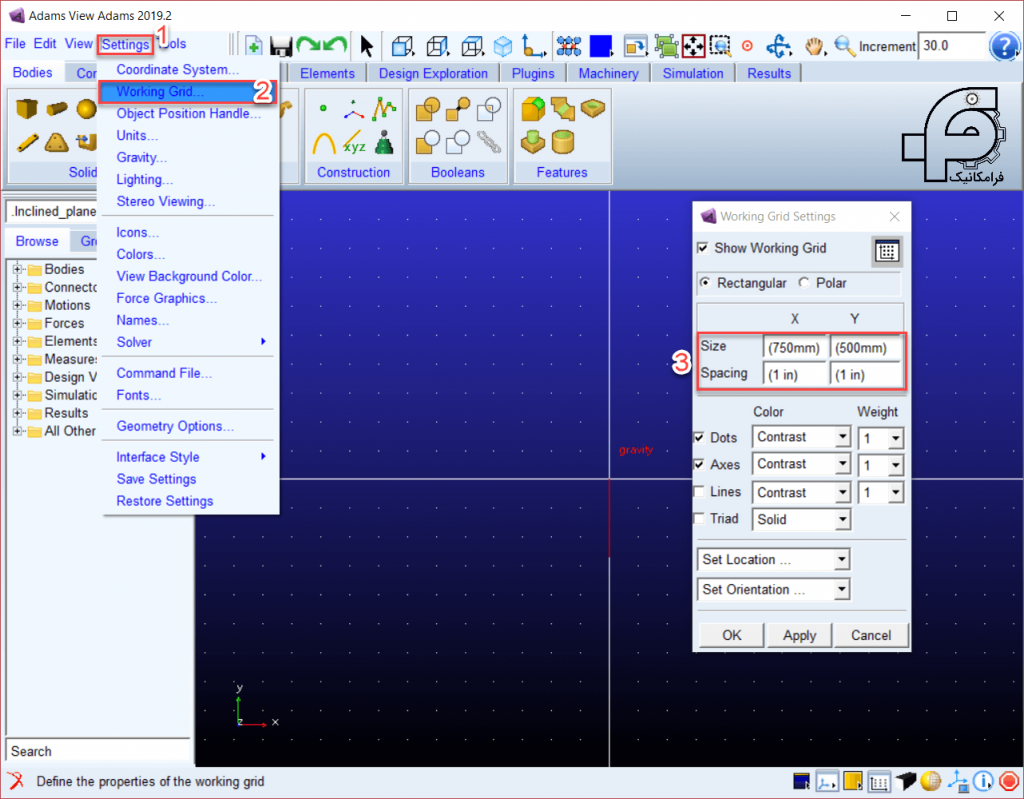Click Apply in Working Grid Settings

pyautogui.click(x=799, y=635)
